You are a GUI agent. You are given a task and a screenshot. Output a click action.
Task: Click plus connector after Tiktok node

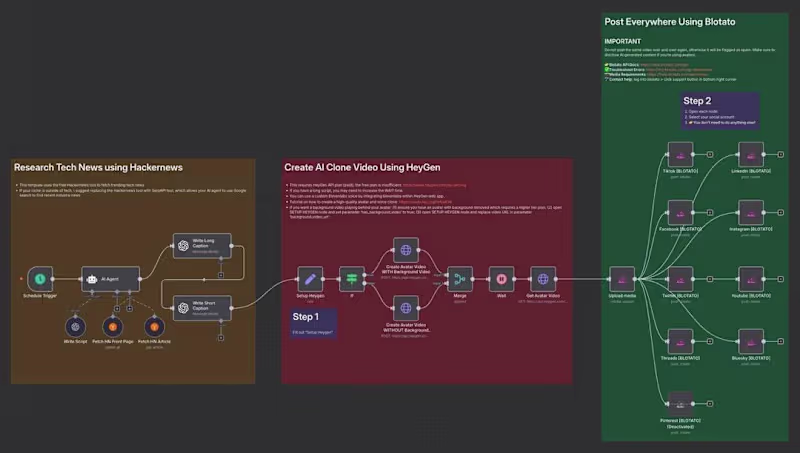(710, 154)
